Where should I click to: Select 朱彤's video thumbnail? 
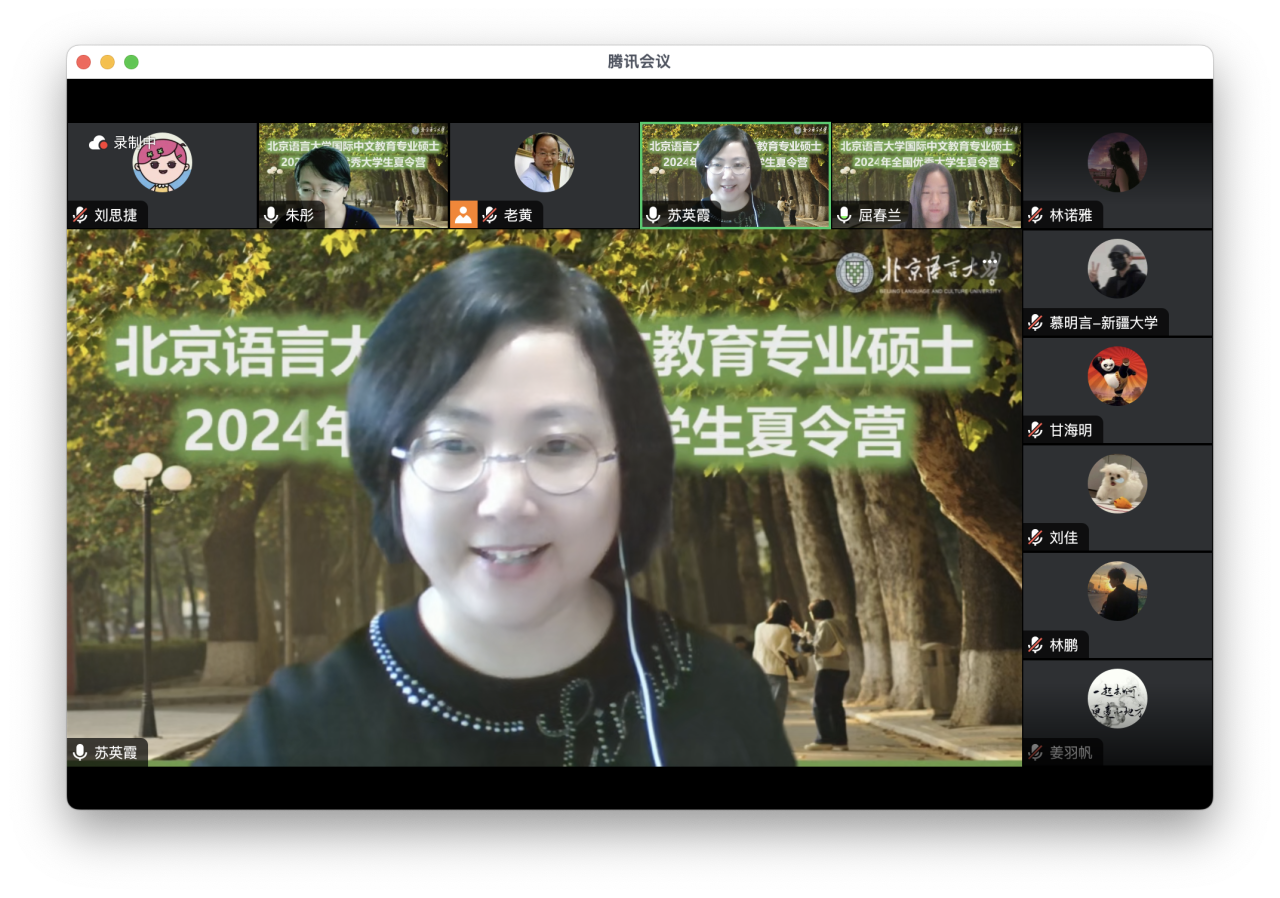(354, 176)
